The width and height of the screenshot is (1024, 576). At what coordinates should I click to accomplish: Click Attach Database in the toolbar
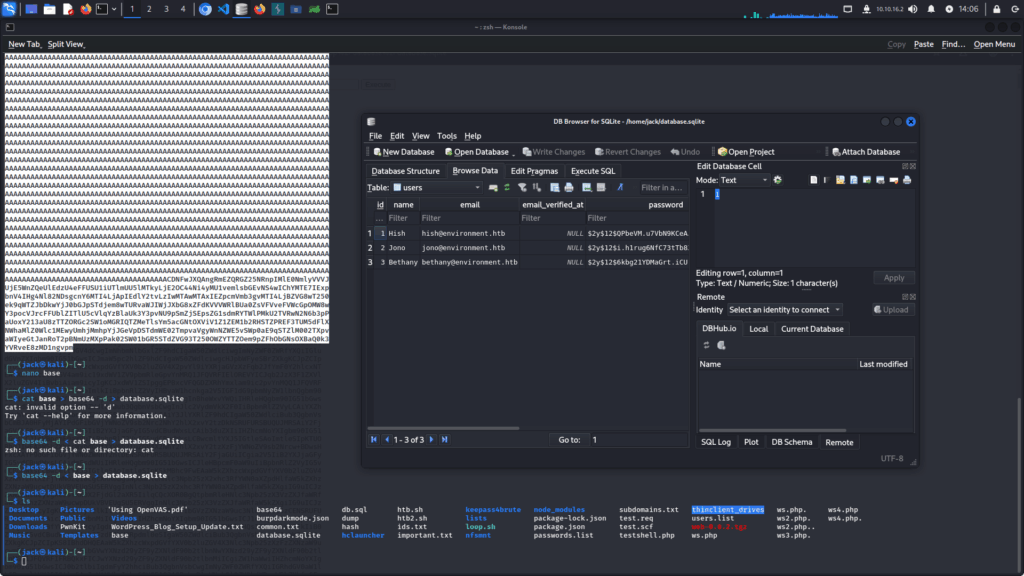tap(866, 152)
